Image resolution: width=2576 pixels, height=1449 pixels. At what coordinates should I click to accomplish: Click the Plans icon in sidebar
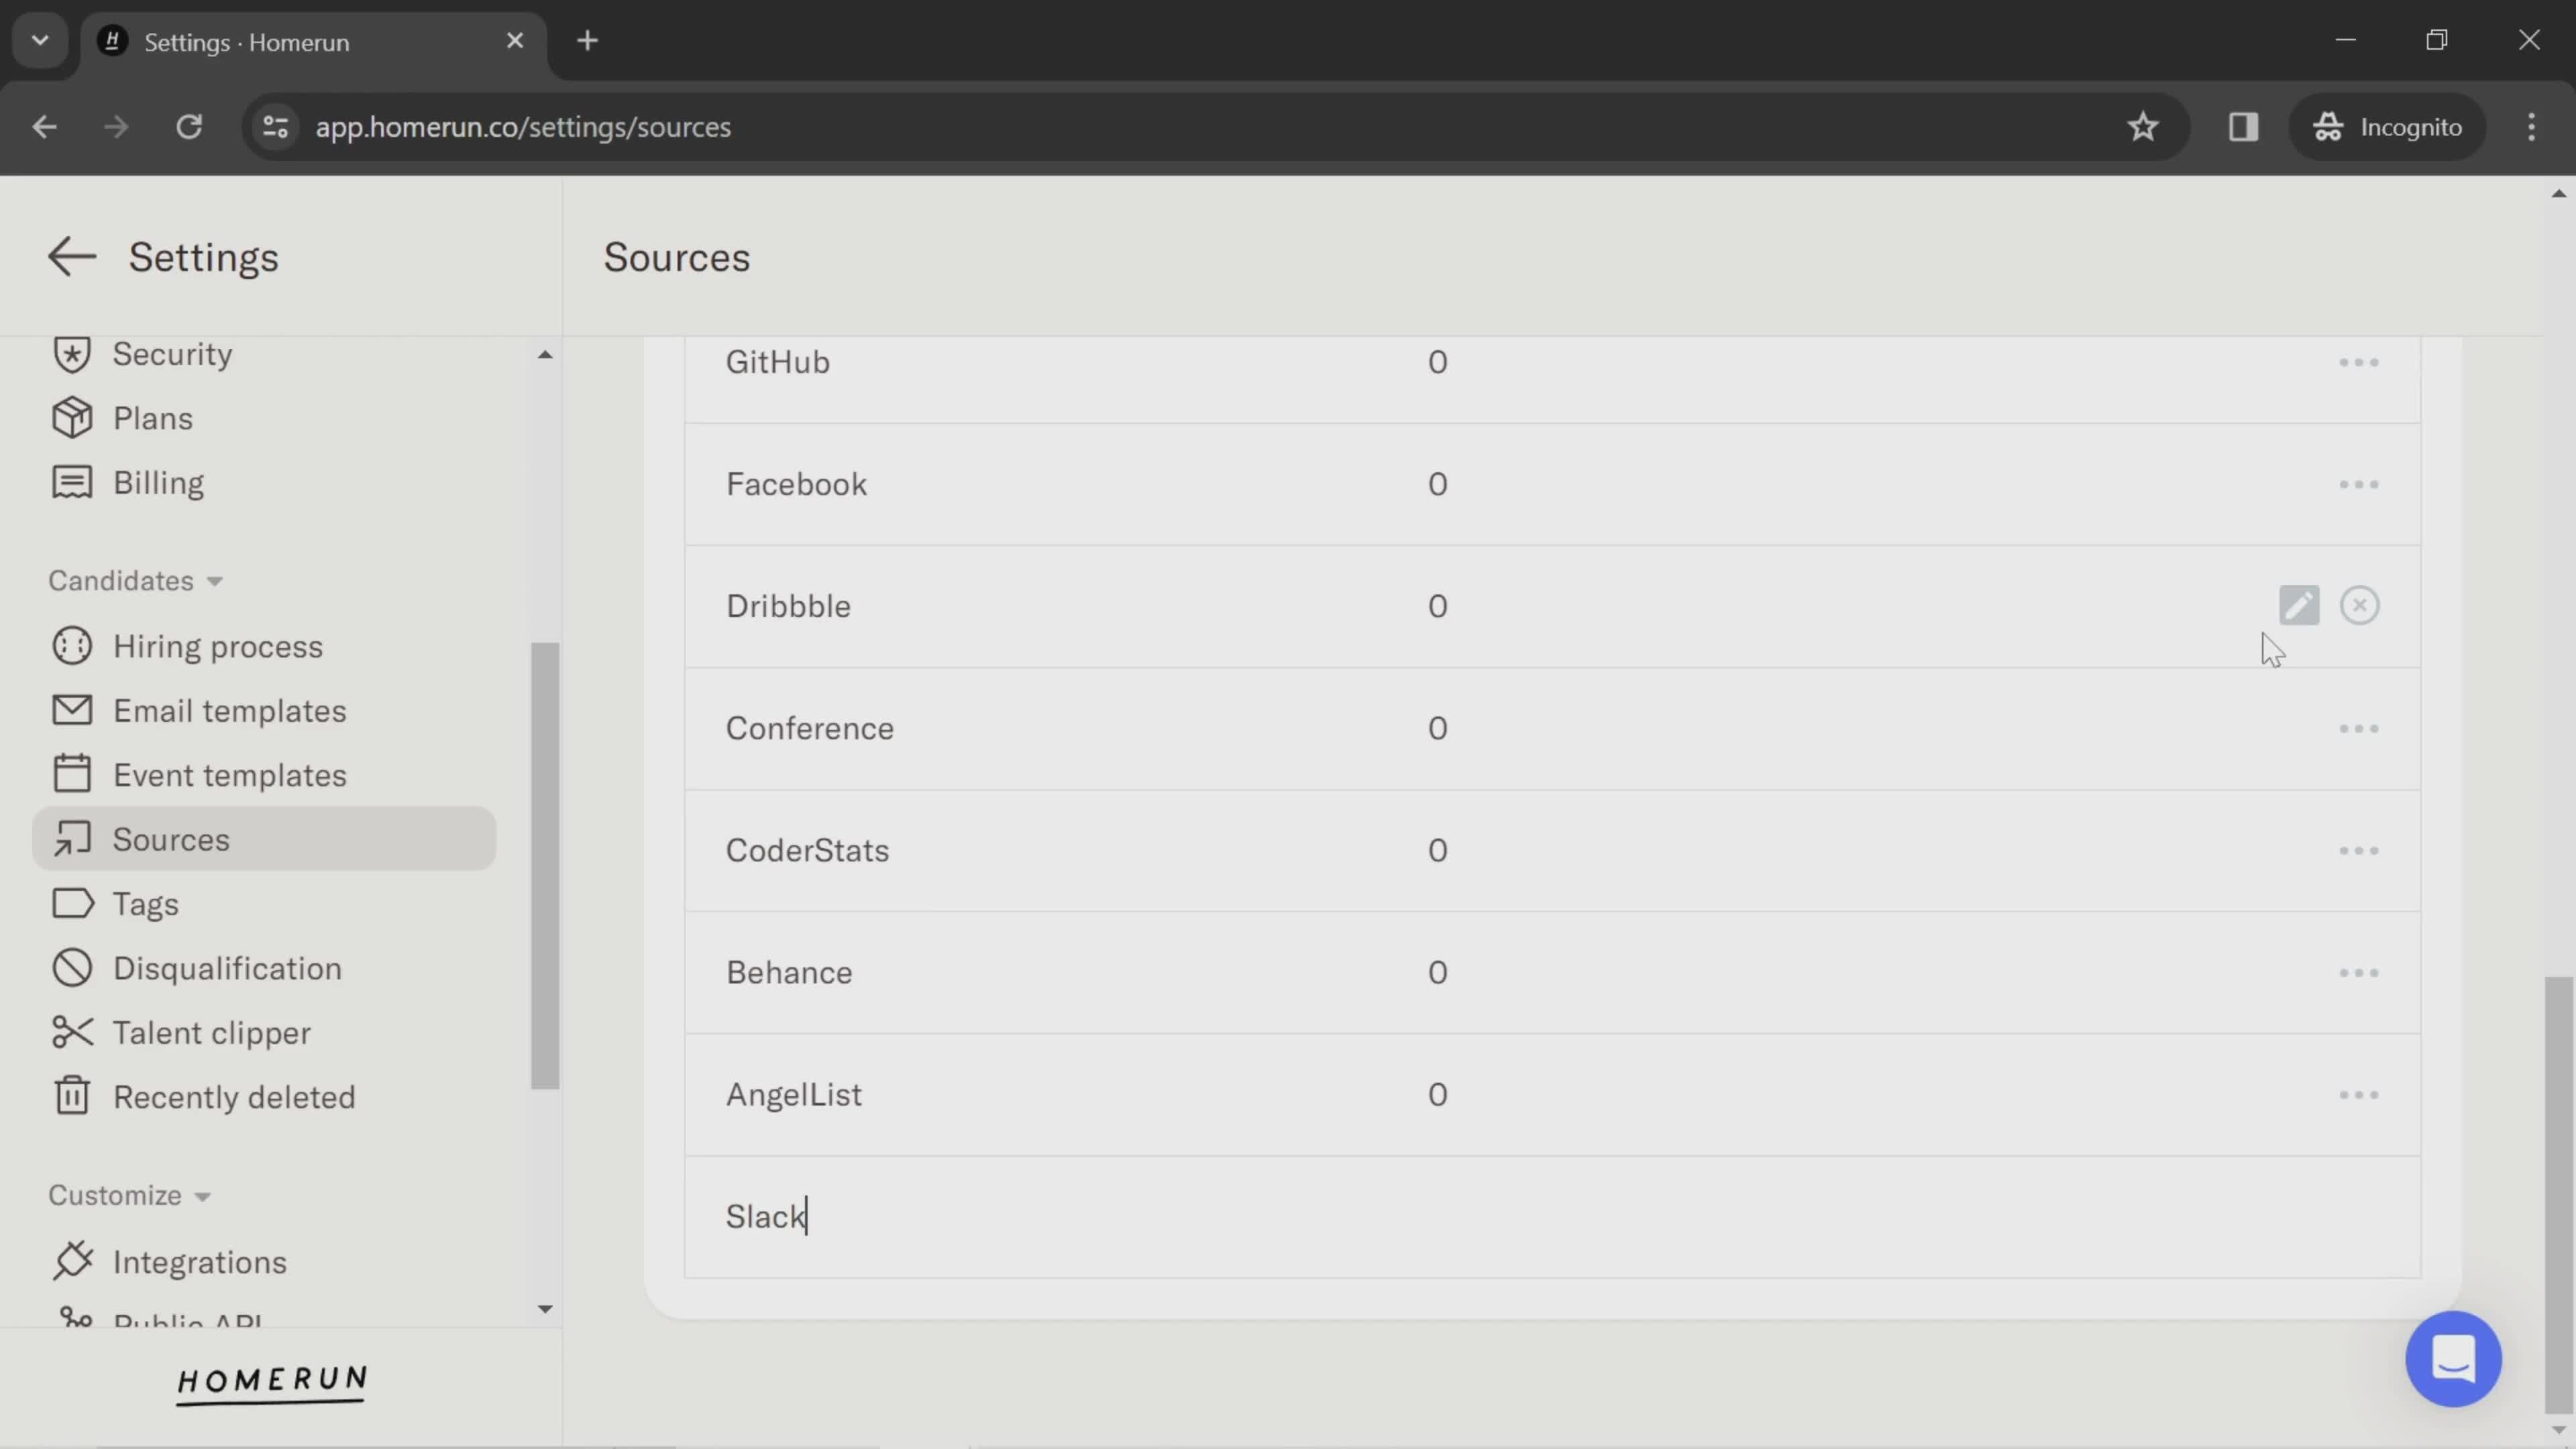coord(70,417)
